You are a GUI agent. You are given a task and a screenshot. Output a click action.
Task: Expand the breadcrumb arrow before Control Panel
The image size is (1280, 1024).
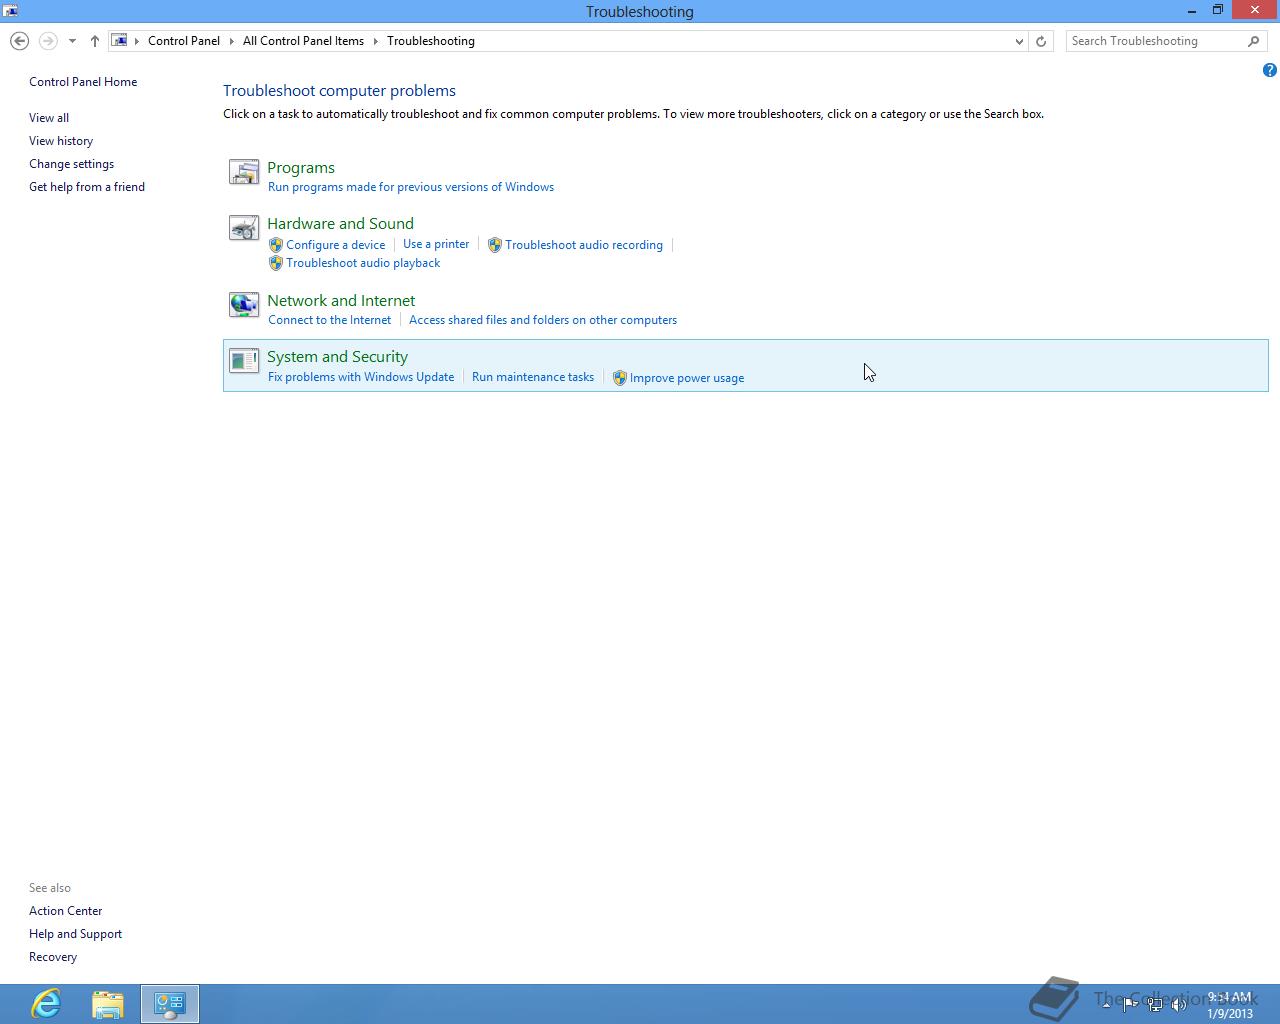pyautogui.click(x=137, y=41)
